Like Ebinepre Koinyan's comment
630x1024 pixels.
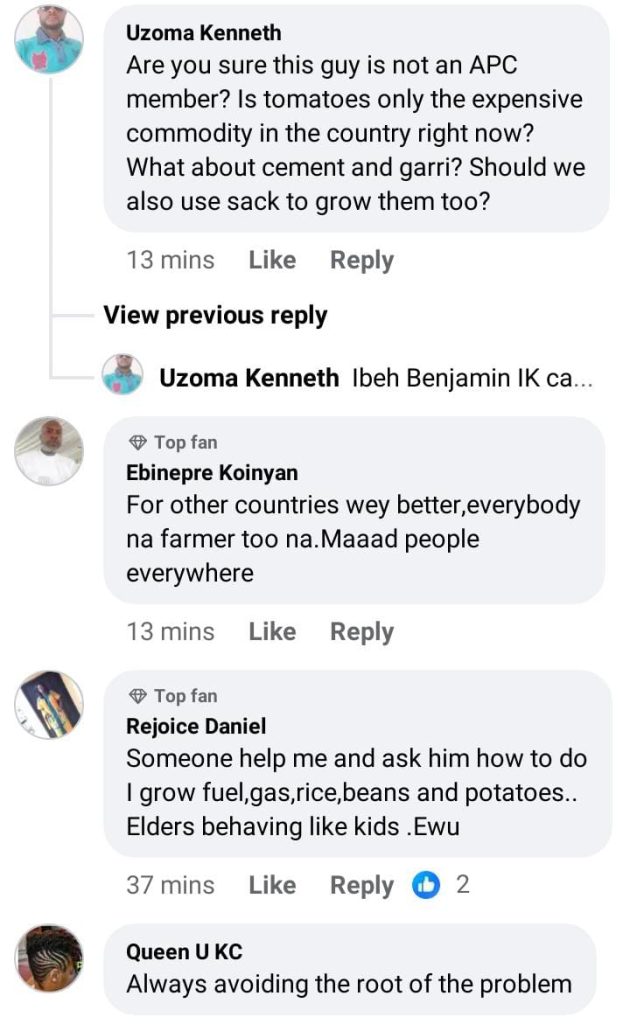[x=272, y=632]
